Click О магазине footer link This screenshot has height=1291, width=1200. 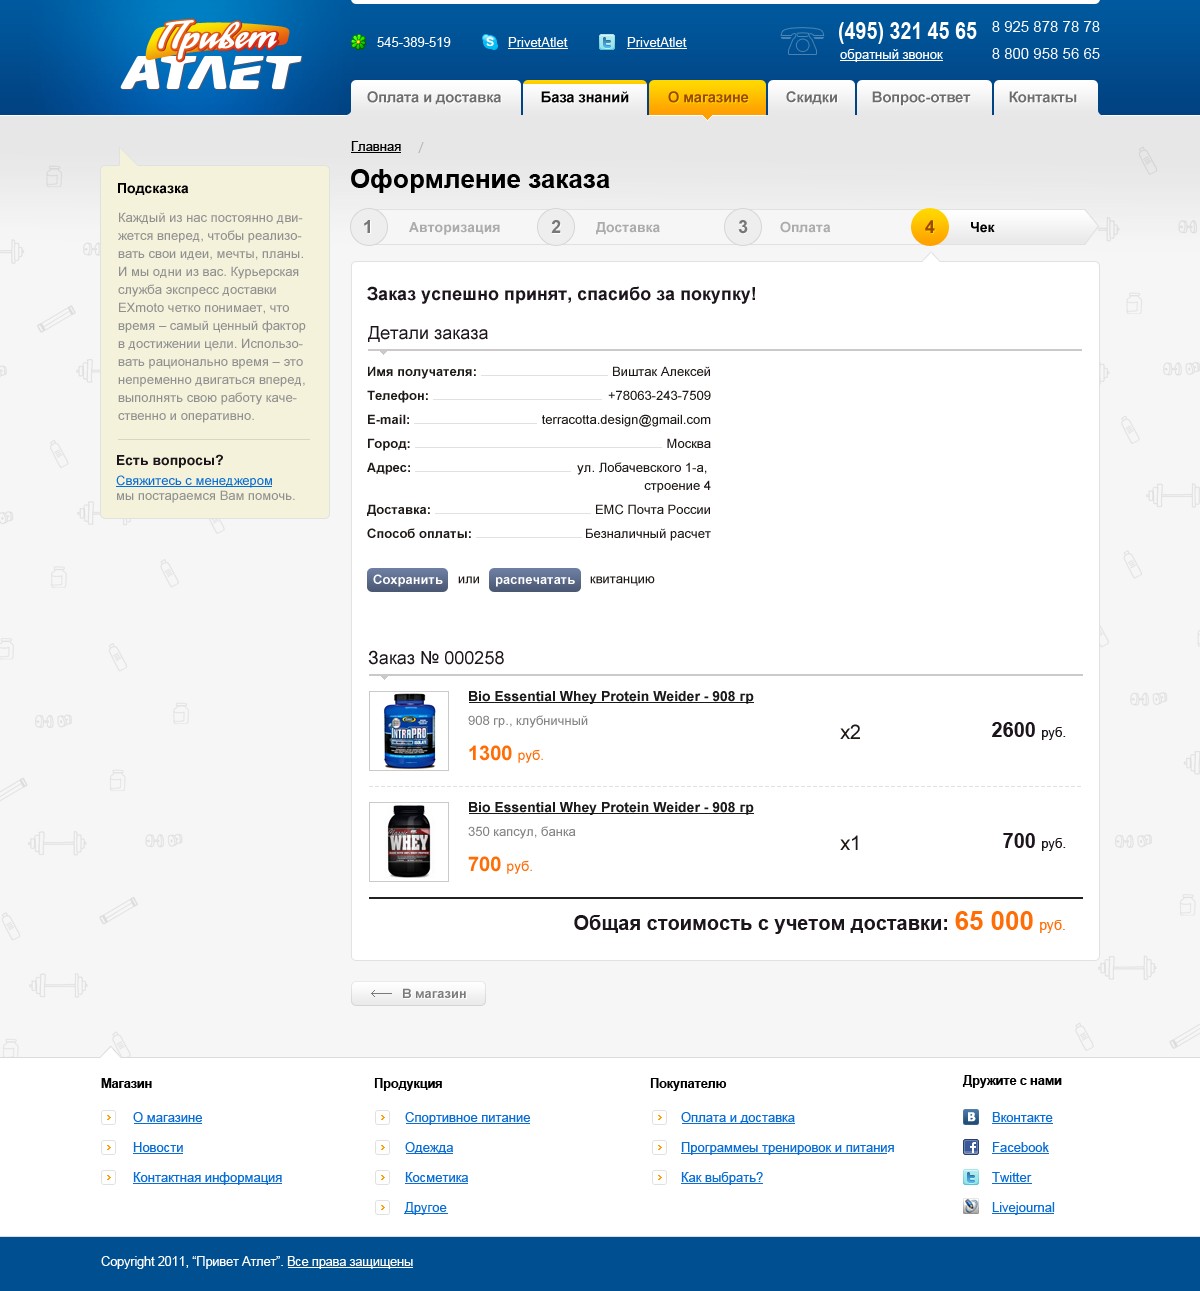[167, 1117]
